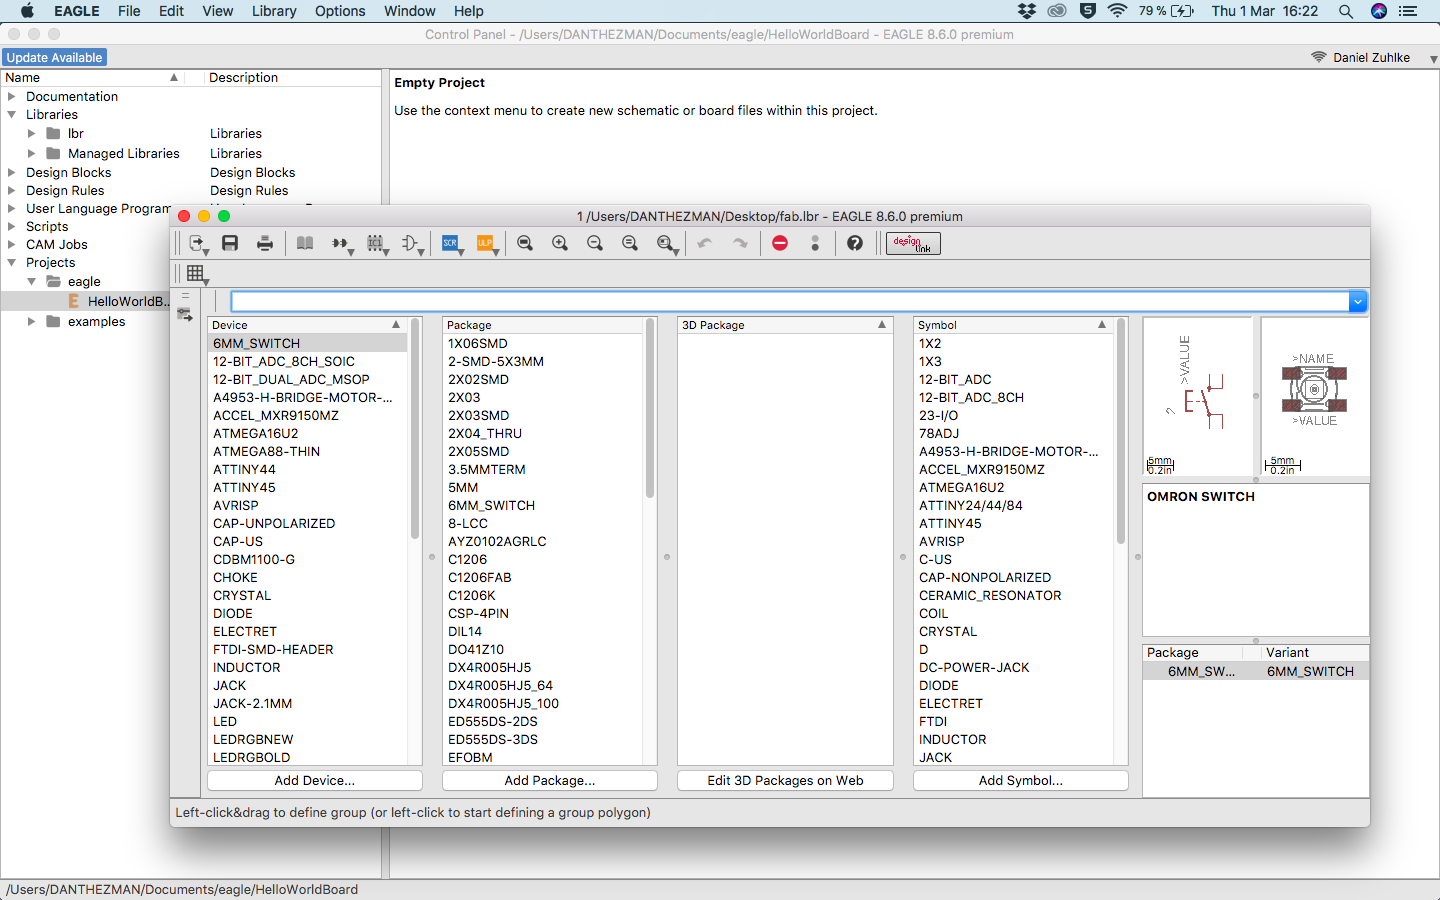Click the Wi-Fi status icon in menu bar

point(1118,11)
